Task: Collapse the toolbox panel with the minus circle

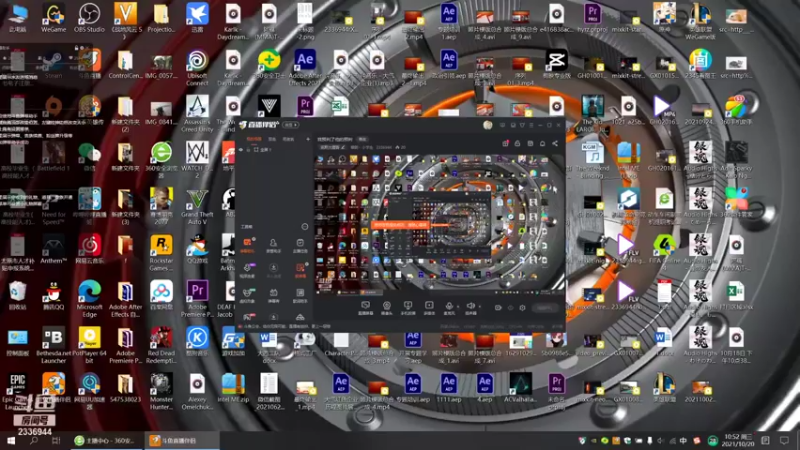Action: coord(305,227)
